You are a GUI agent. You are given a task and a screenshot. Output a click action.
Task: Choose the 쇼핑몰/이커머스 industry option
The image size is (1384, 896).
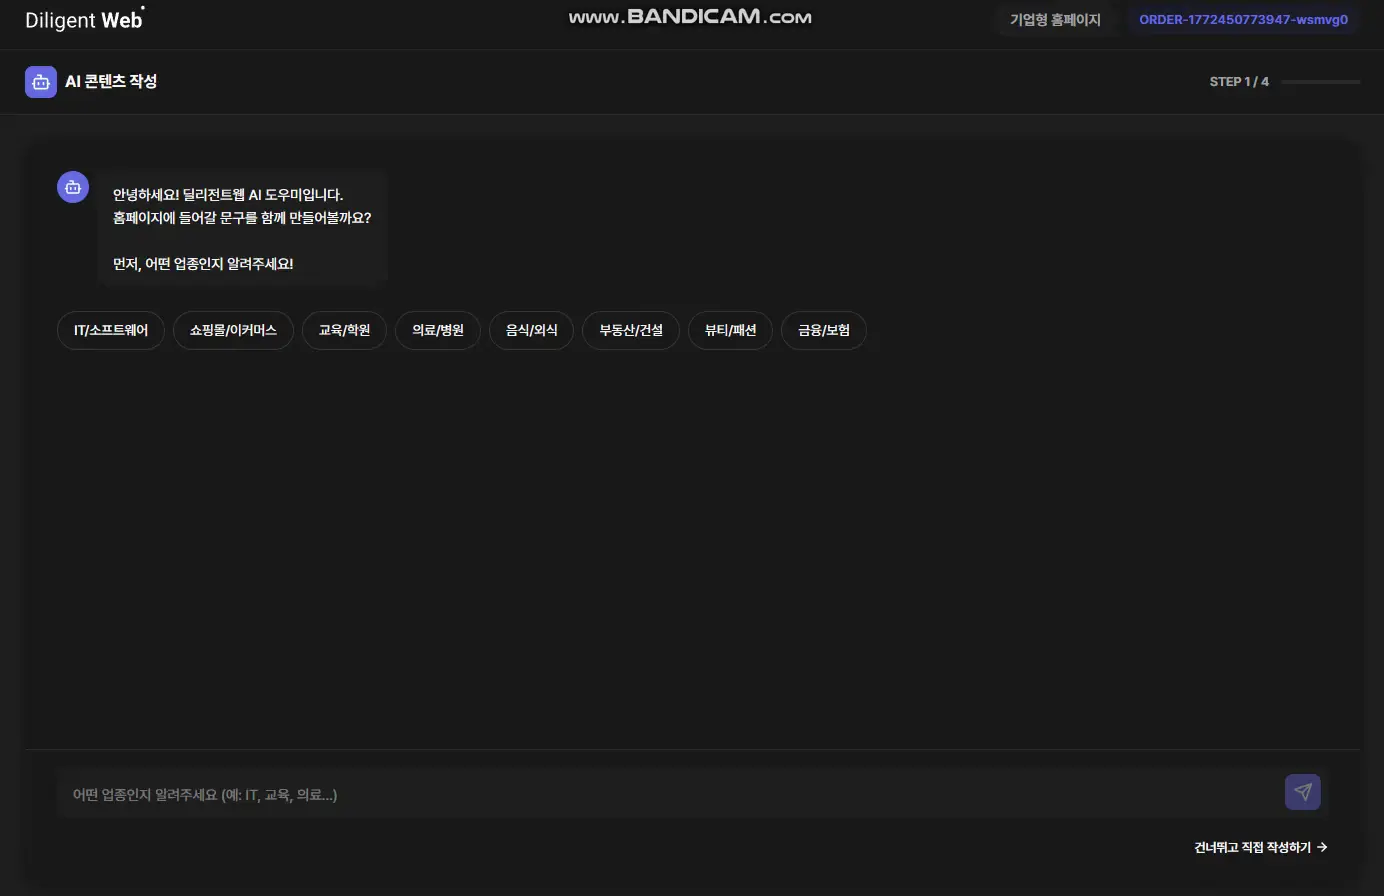click(x=233, y=330)
